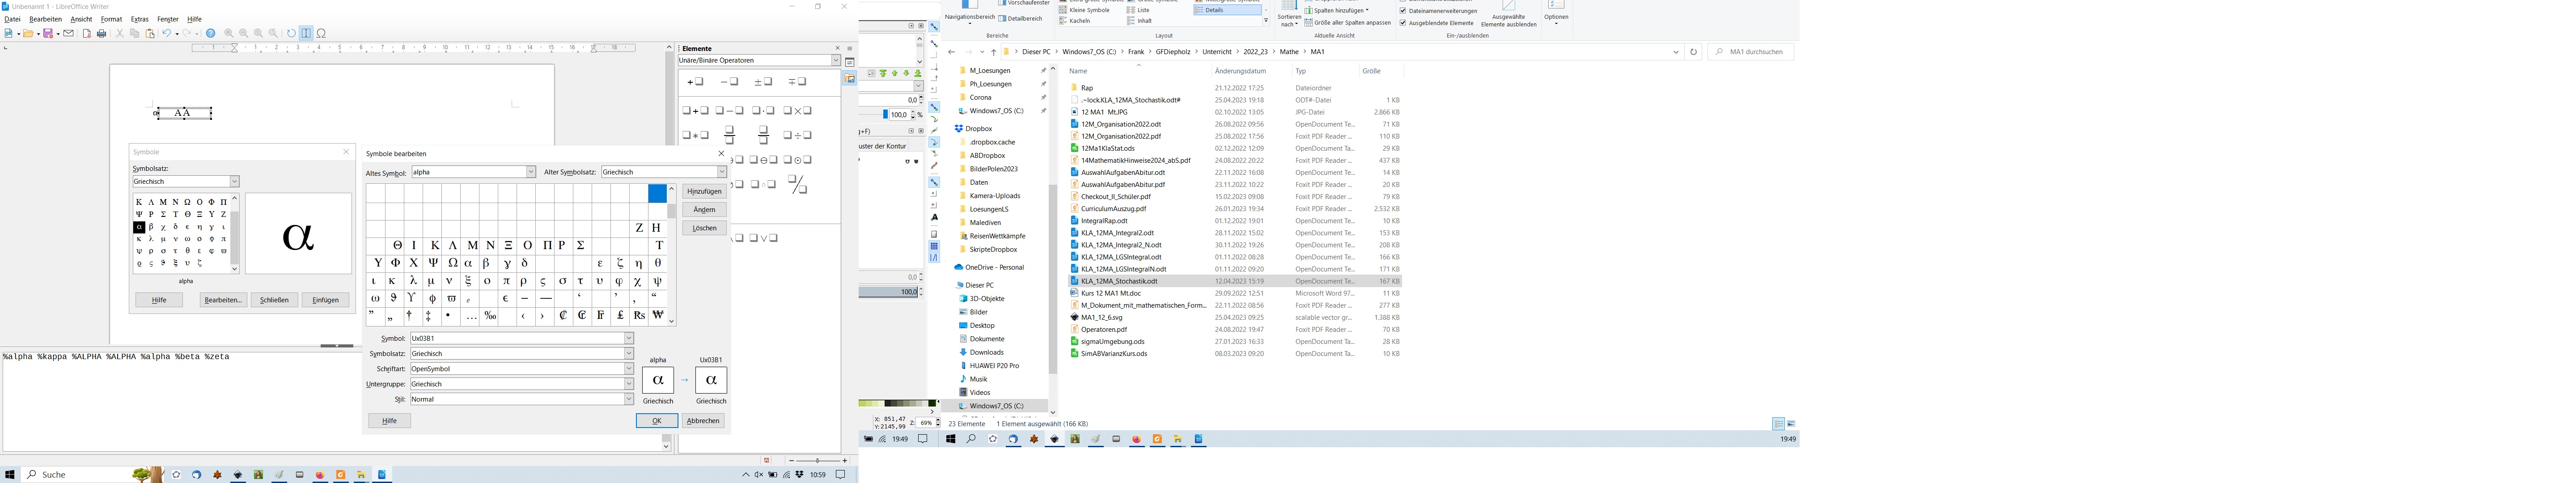Screen dimensions: 2576x483
Task: Open the Datei menu
Action: click(12, 19)
